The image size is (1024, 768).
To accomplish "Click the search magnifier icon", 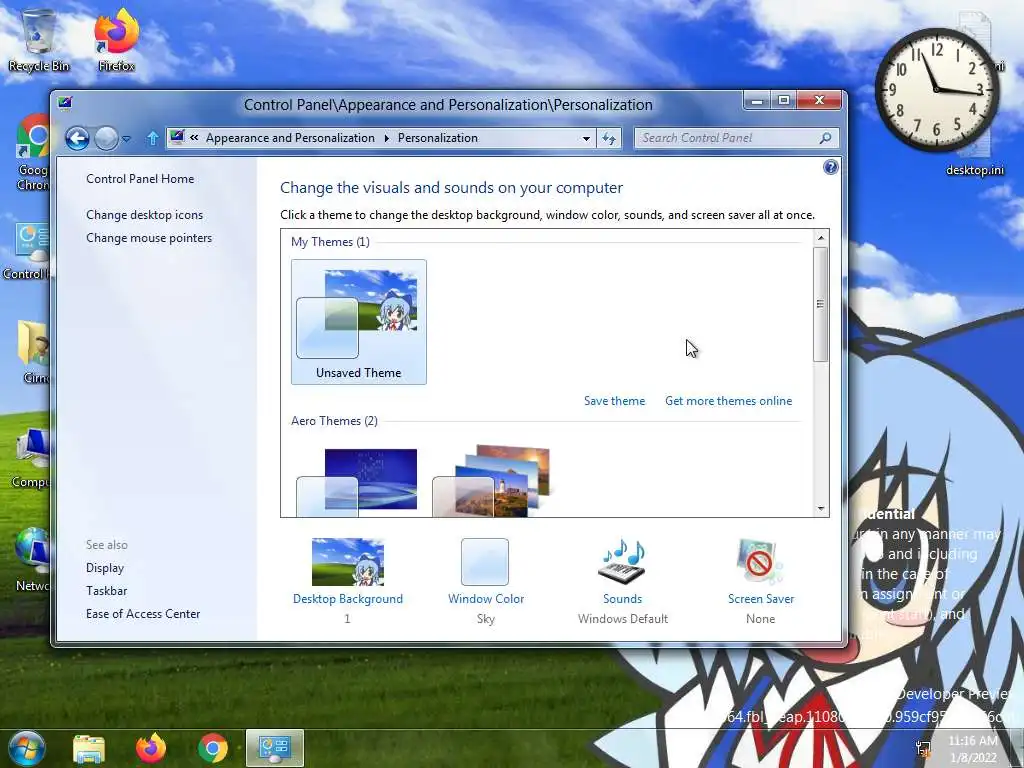I will 825,138.
